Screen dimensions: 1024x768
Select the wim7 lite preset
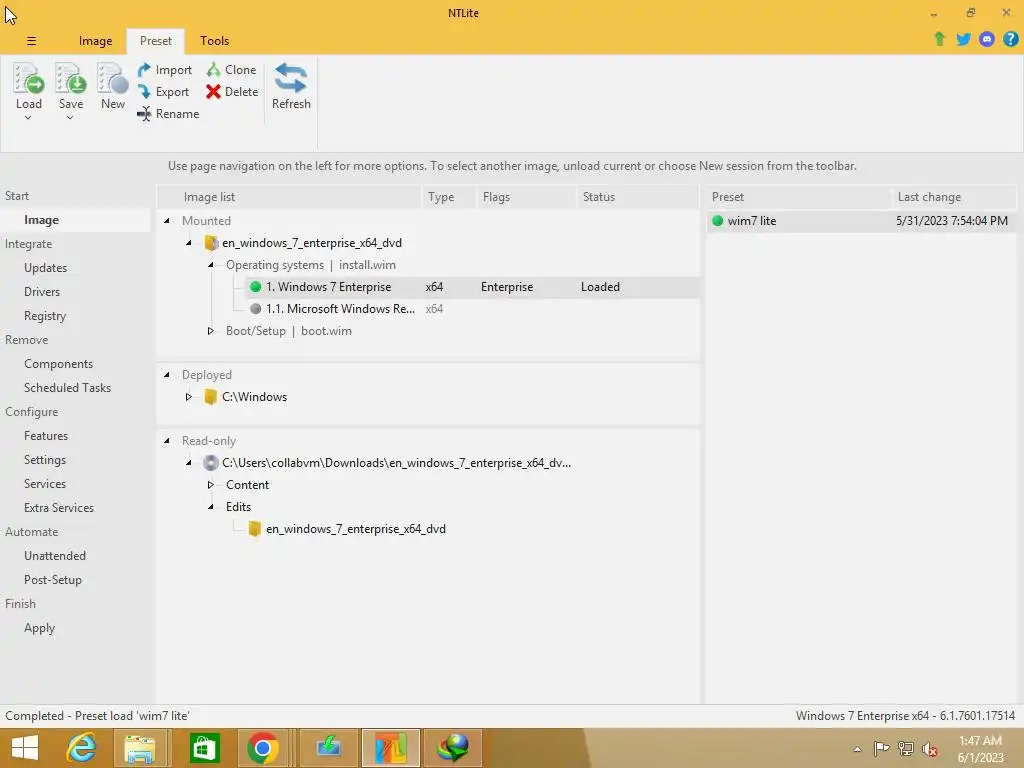(861, 221)
